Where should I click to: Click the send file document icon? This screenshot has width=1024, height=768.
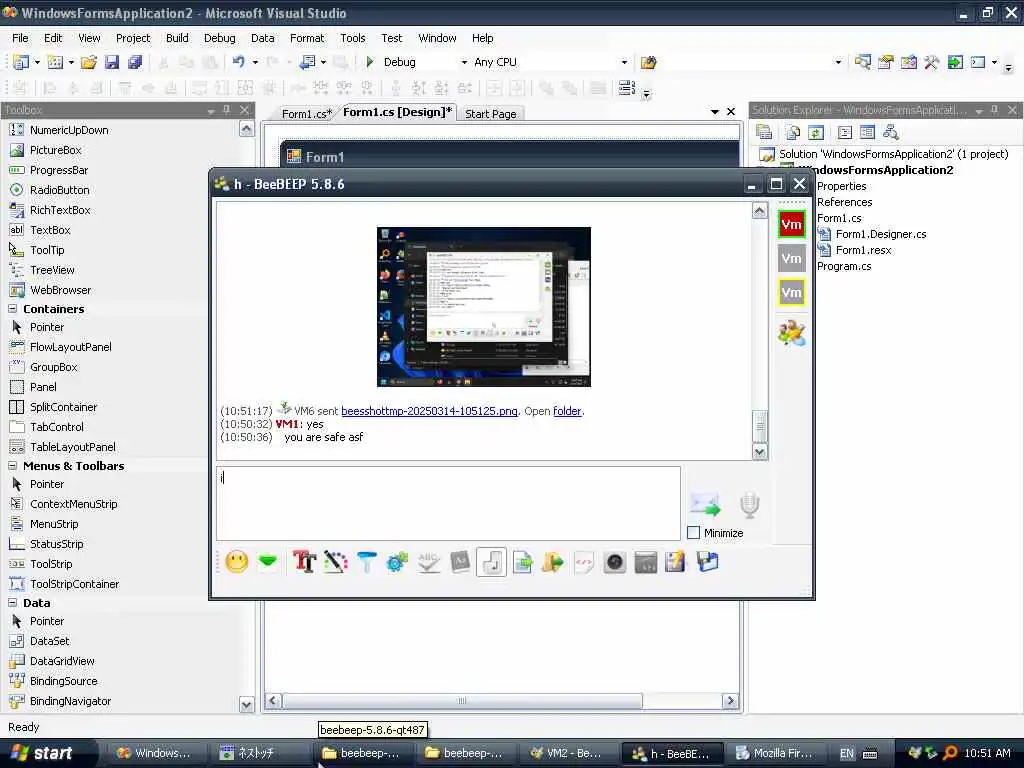(x=522, y=562)
